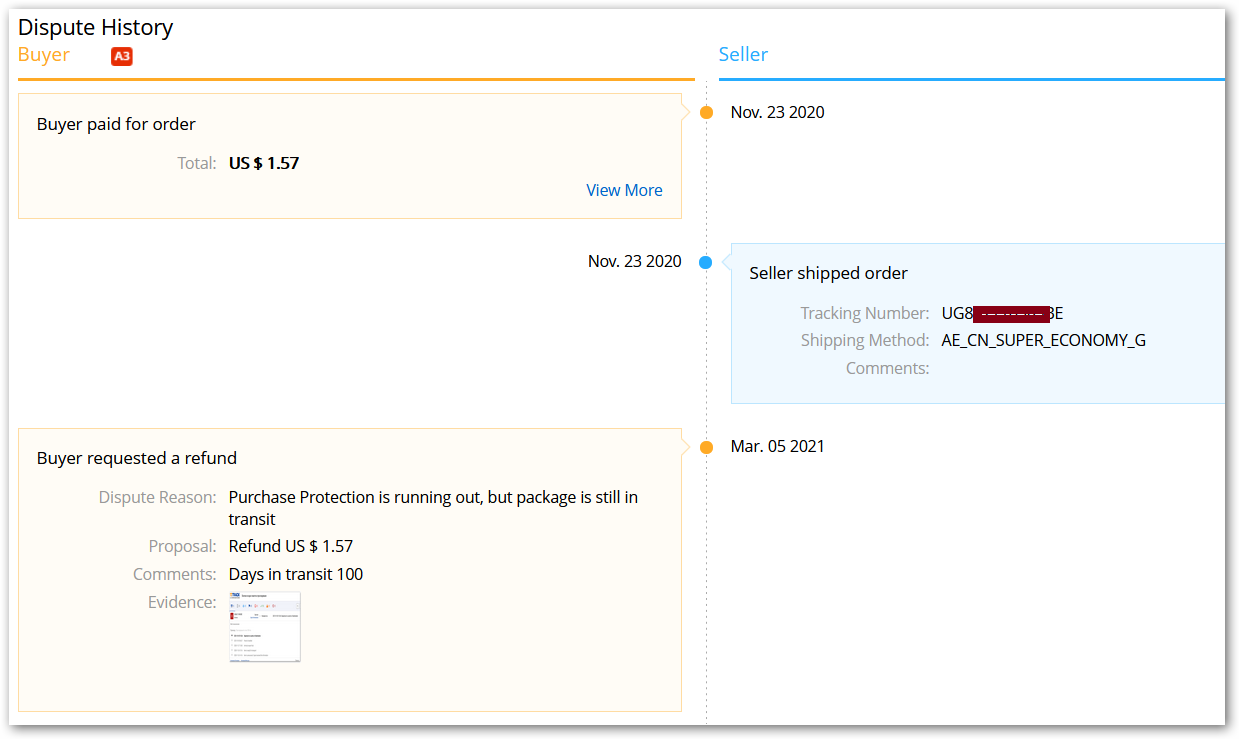Click the 'Buyer paid for order' title
The height and width of the screenshot is (739, 1239).
(116, 124)
